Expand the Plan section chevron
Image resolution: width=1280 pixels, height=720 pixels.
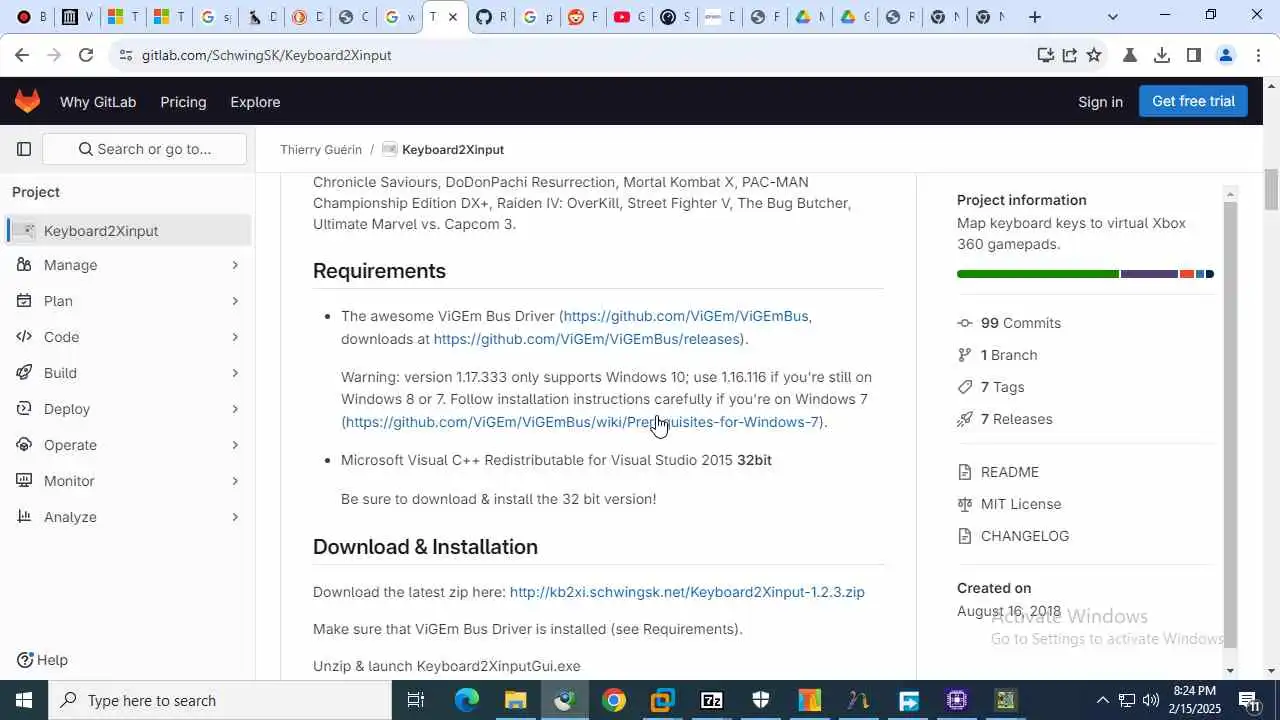[235, 301]
